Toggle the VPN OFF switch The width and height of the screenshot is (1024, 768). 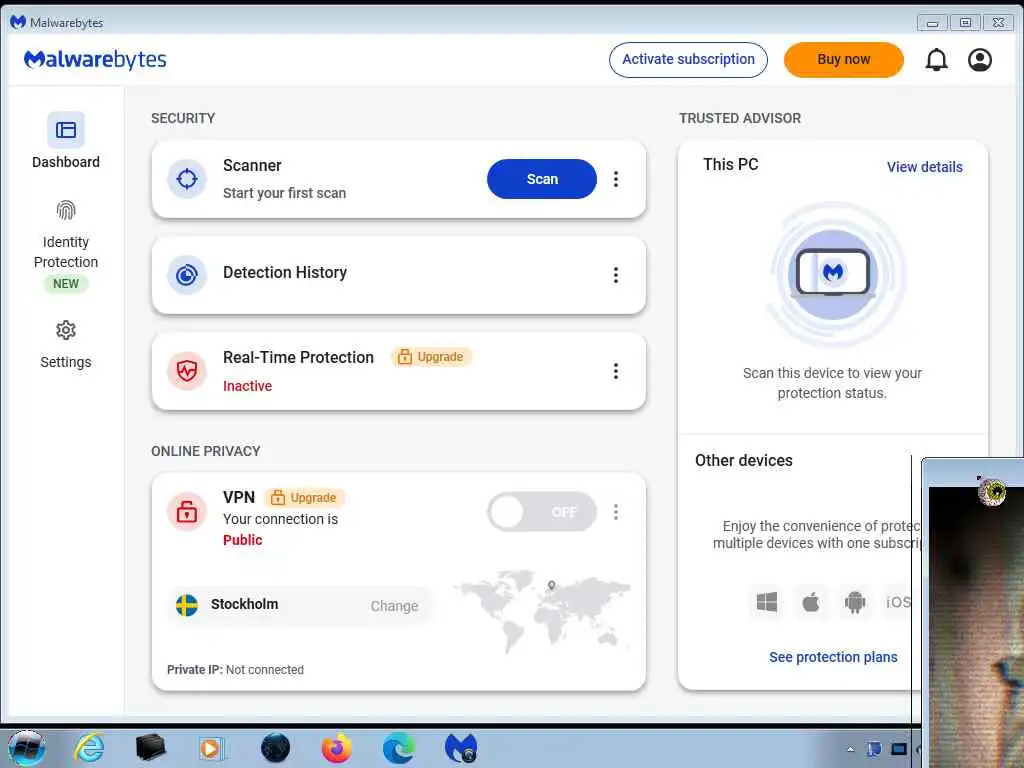[x=541, y=511]
